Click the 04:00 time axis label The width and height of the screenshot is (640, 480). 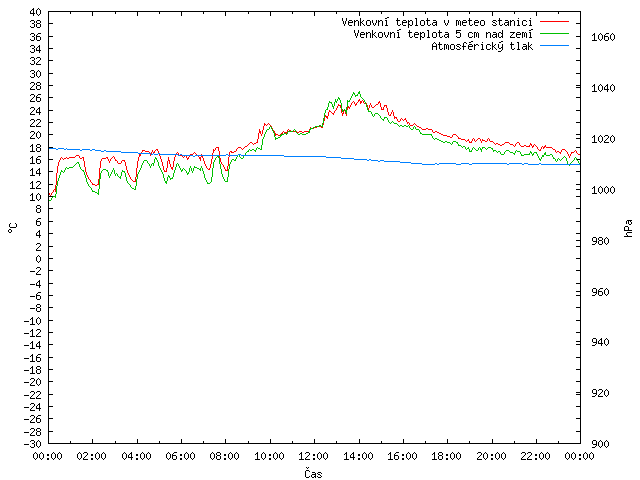click(x=136, y=456)
